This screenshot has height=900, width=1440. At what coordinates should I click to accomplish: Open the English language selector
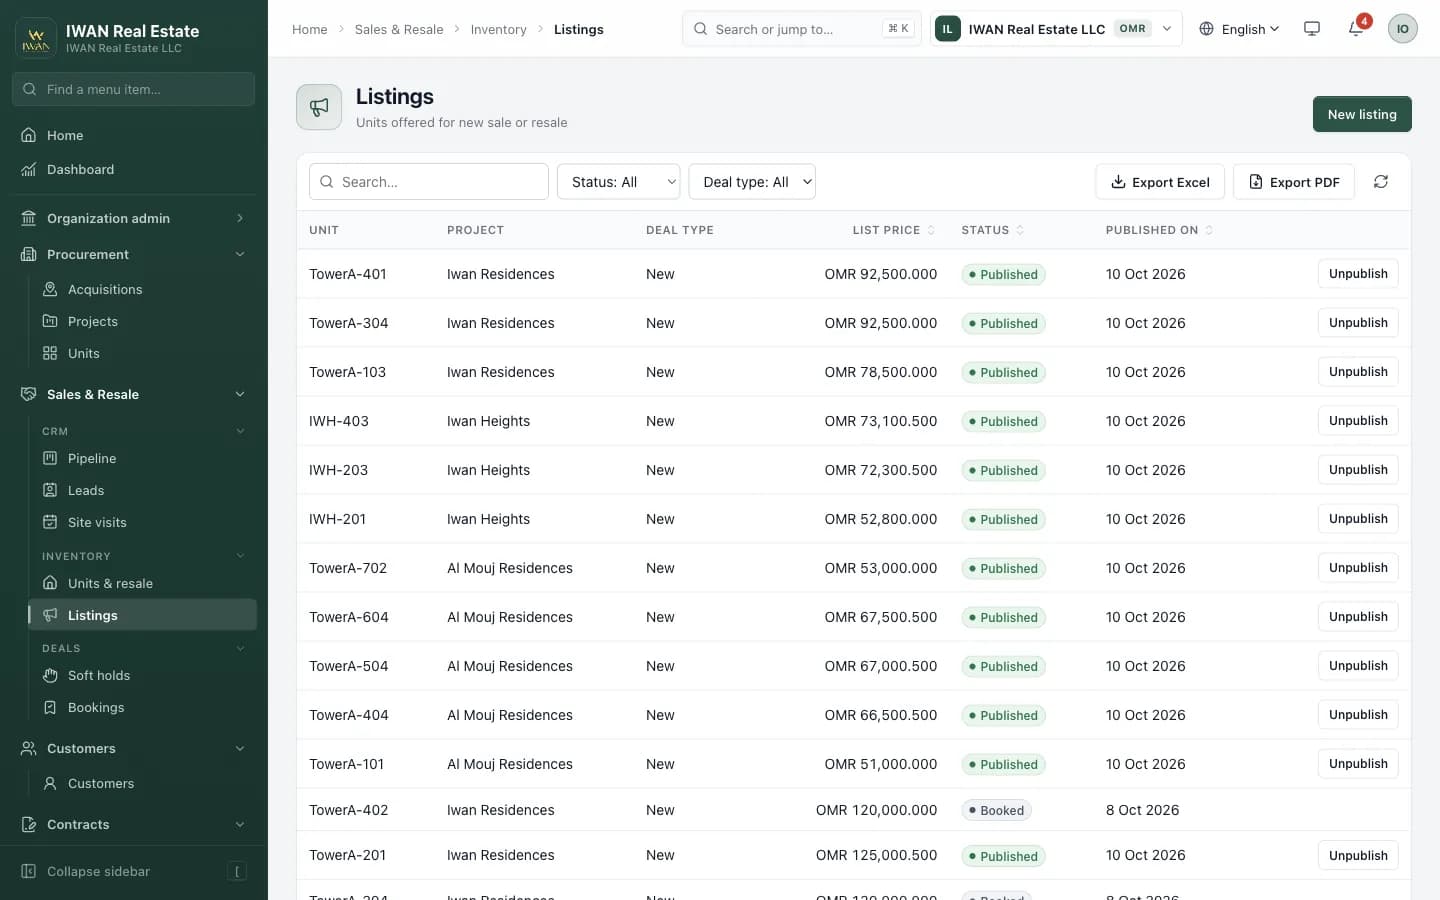(x=1239, y=29)
